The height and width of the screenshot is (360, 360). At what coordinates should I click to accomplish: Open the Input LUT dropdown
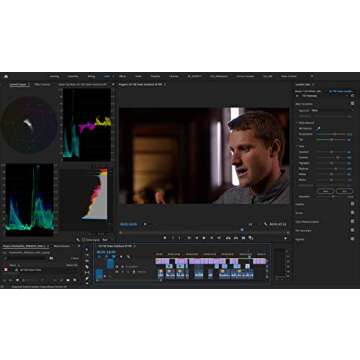[x=331, y=110]
